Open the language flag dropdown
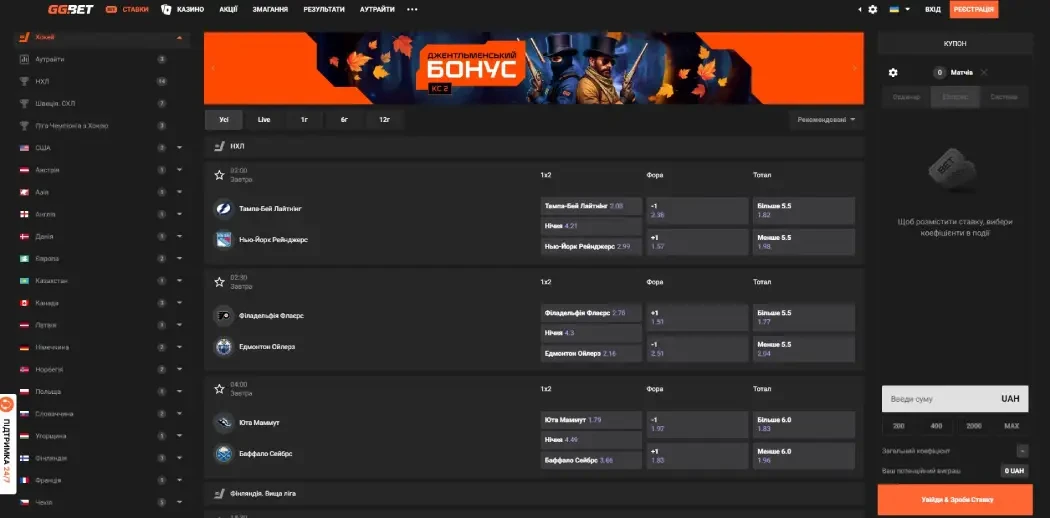 [x=899, y=9]
